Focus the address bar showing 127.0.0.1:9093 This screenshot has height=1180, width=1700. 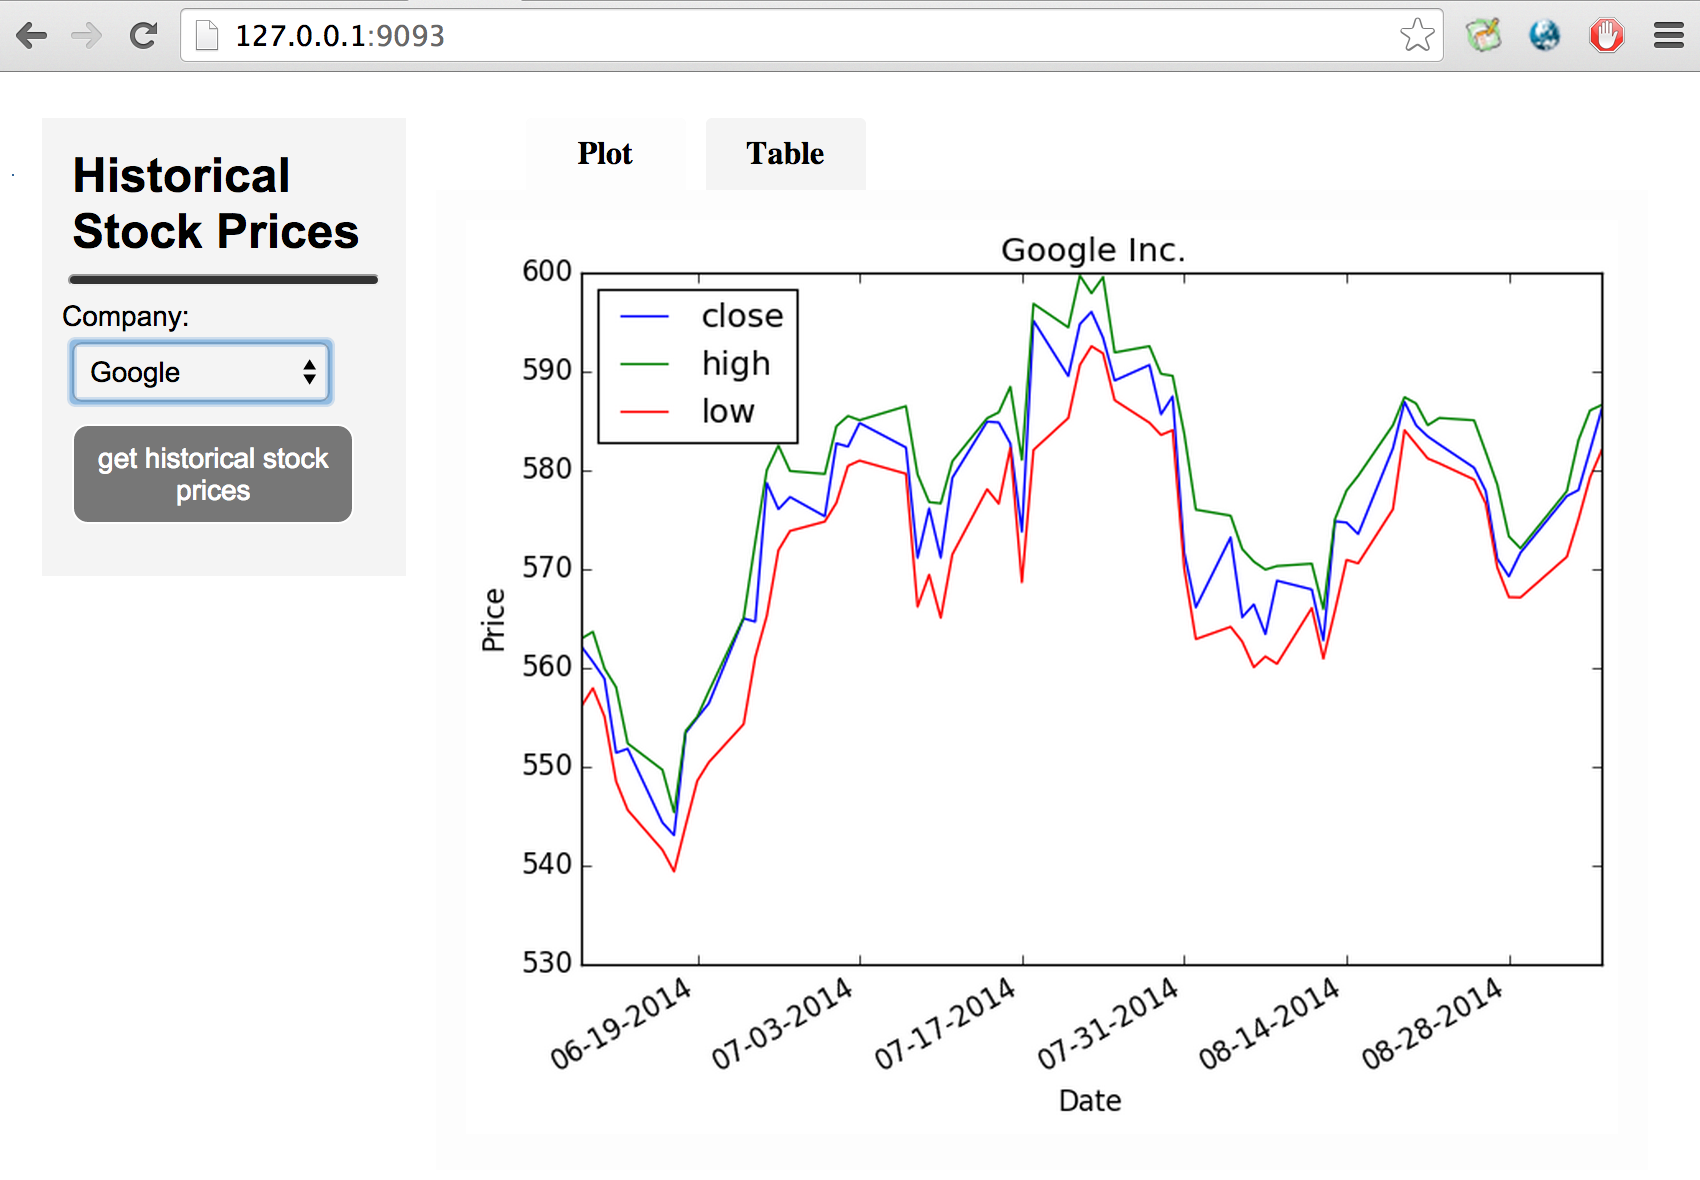tap(810, 36)
